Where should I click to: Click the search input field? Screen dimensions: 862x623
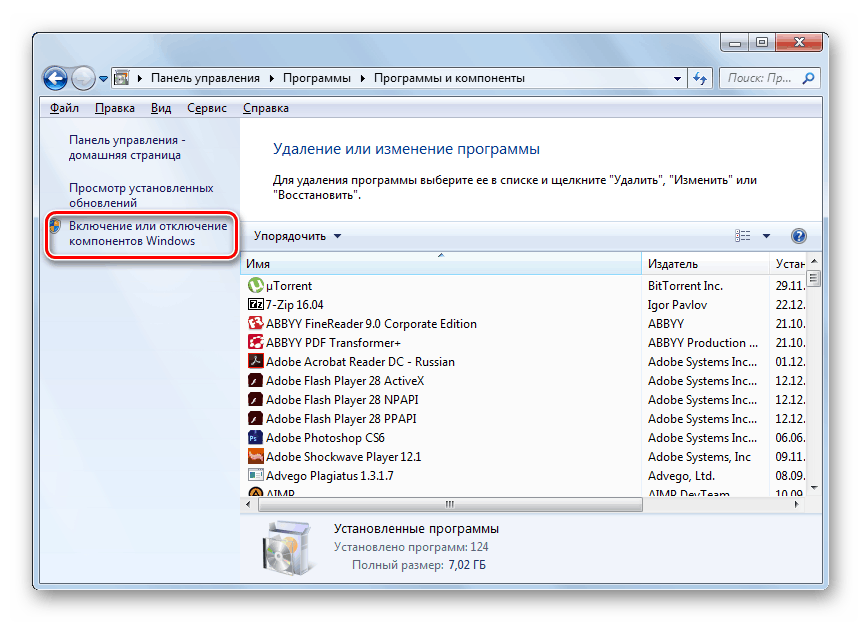coord(761,78)
